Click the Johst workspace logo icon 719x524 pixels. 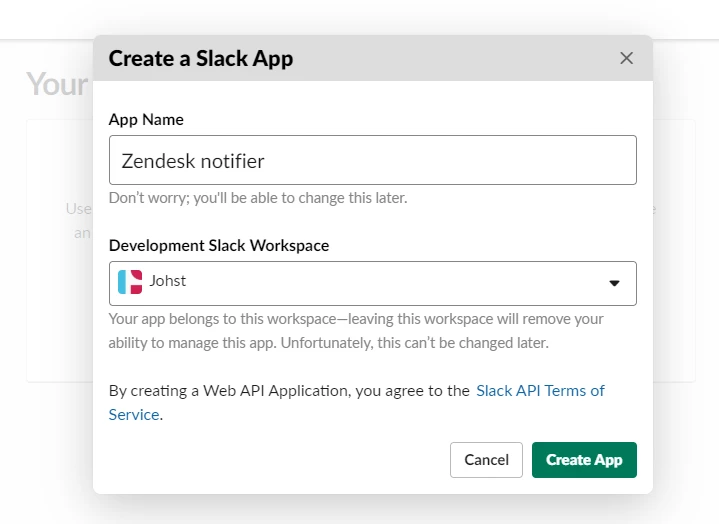tap(129, 282)
